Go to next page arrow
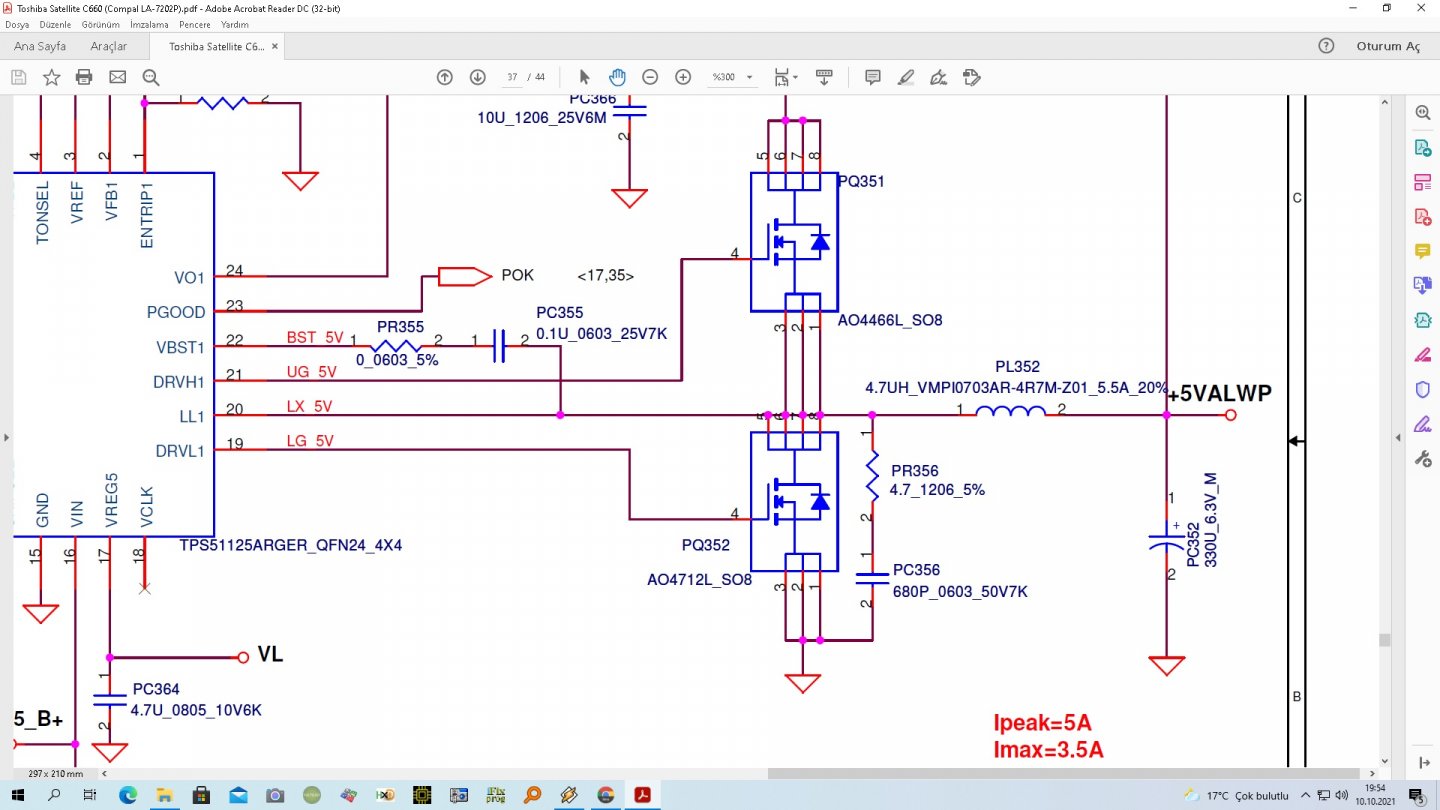The image size is (1440, 810). pos(478,77)
